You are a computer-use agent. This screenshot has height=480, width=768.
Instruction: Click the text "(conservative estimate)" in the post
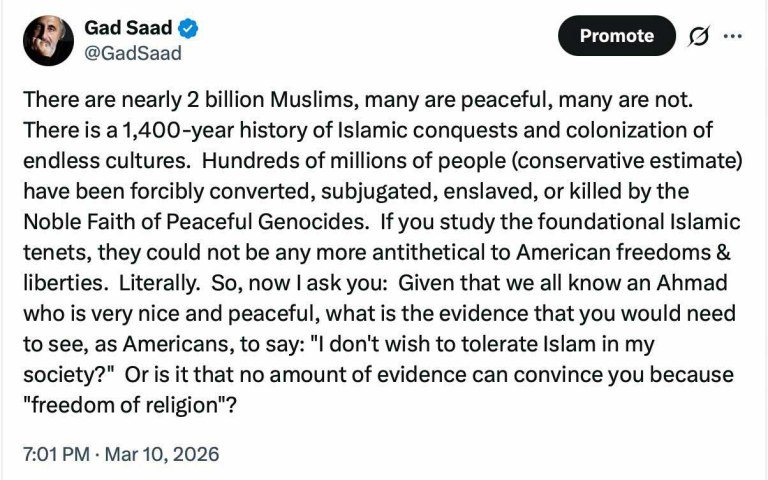[627, 161]
